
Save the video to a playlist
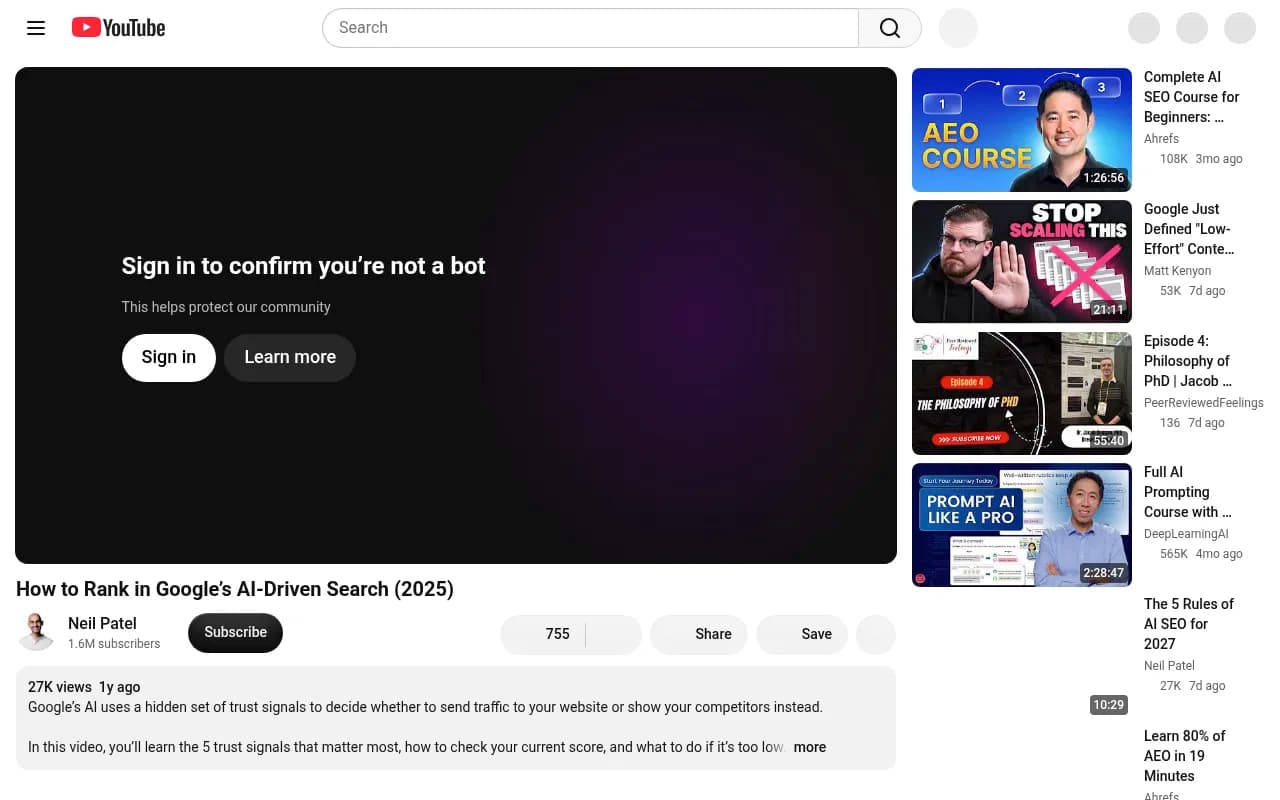pyautogui.click(x=802, y=635)
